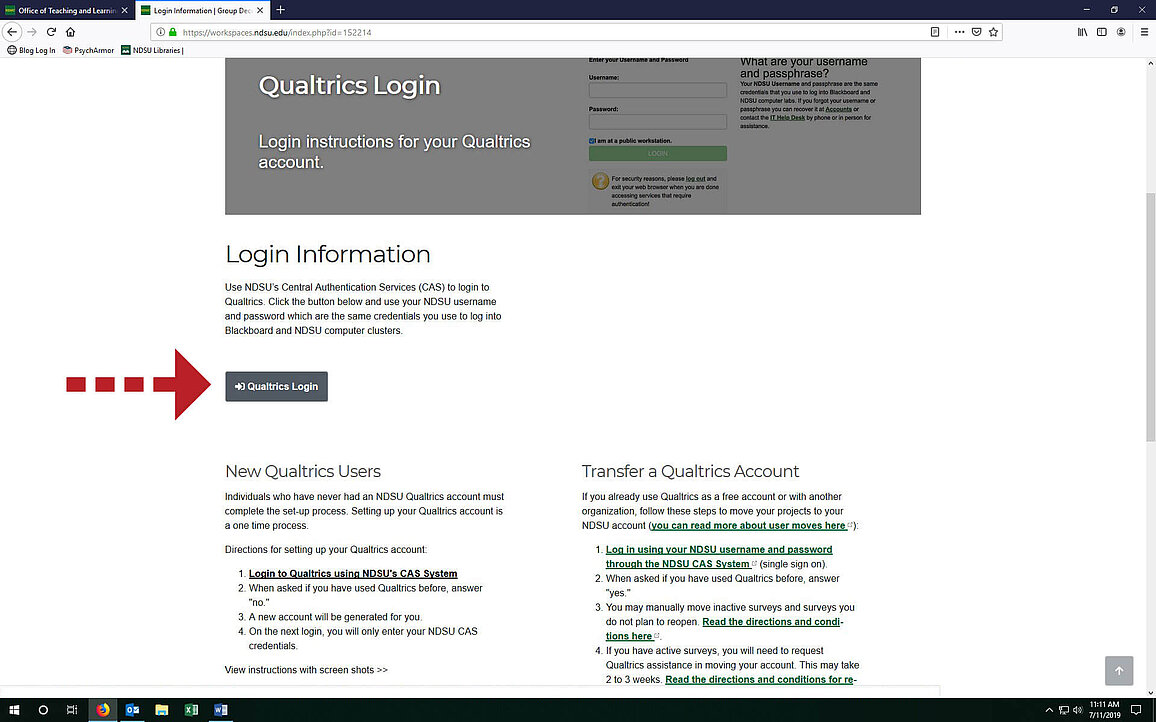Screen dimensions: 1156x722
Task: Click the URL address bar field
Action: click(x=550, y=32)
